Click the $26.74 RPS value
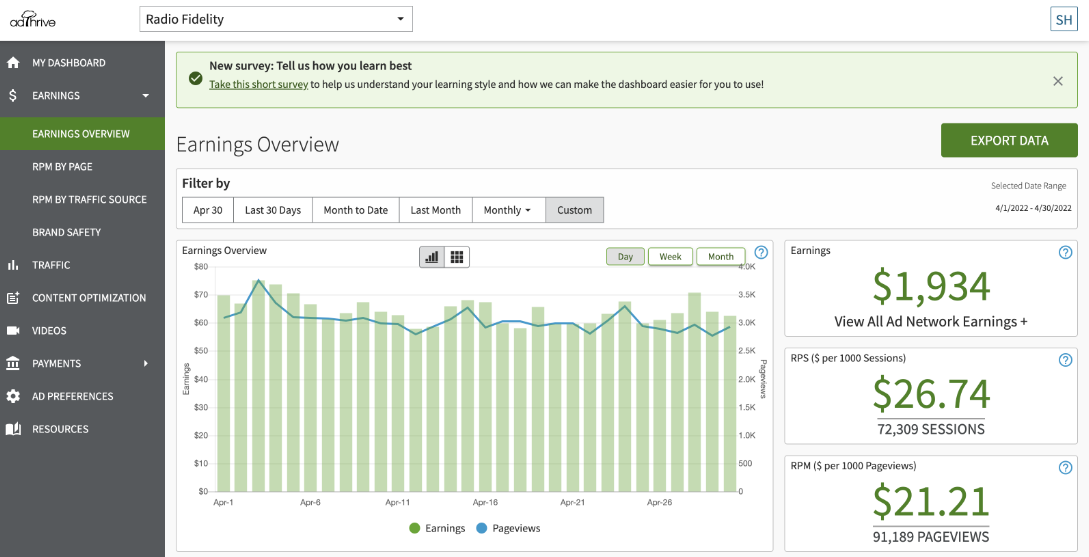Screen dimensions: 1089x557 931,393
